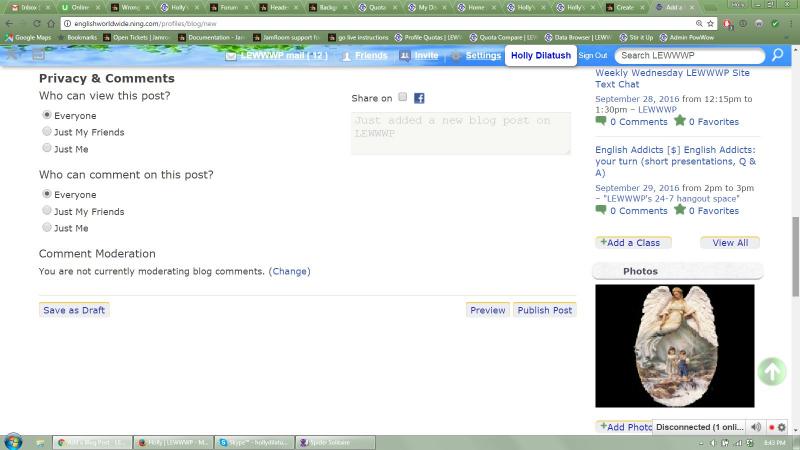Viewport: 800px width, 450px height.
Task: Click the angel photo thumbnail
Action: pos(674,346)
